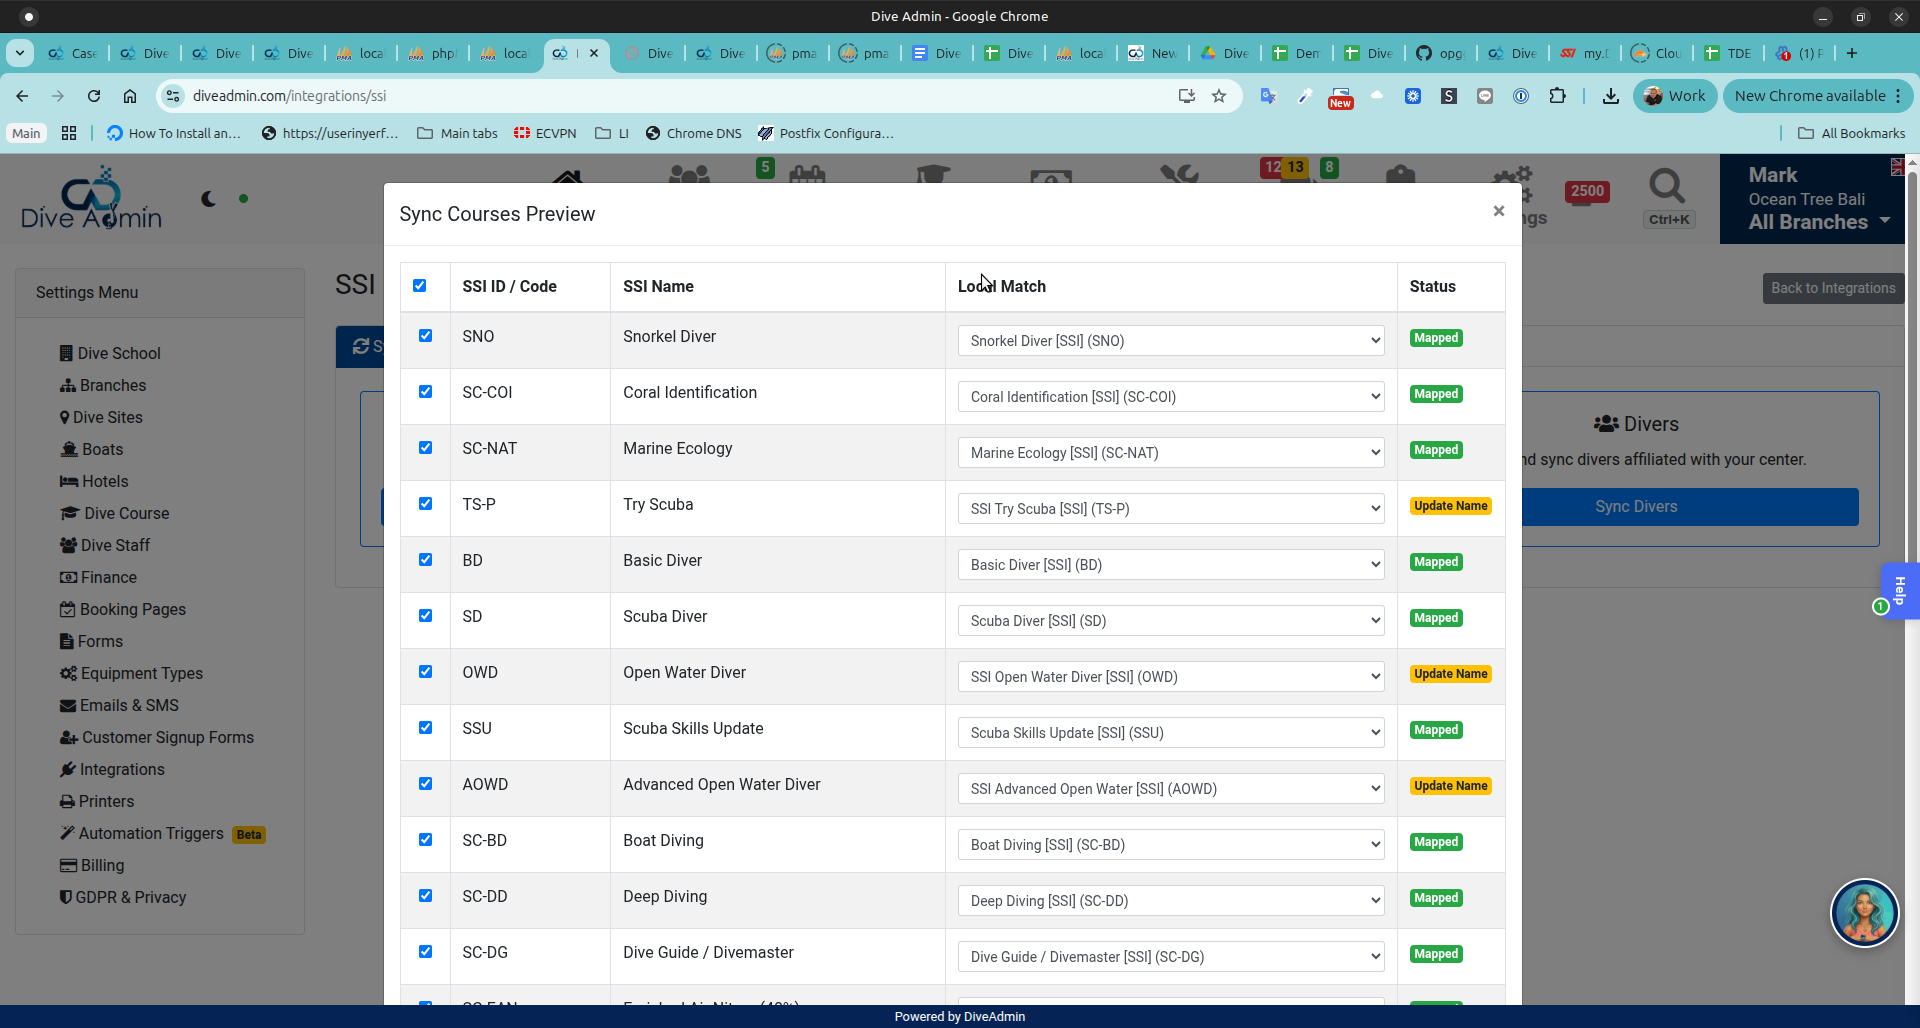Open Chrome home page icon
This screenshot has height=1028, width=1920.
click(x=130, y=96)
